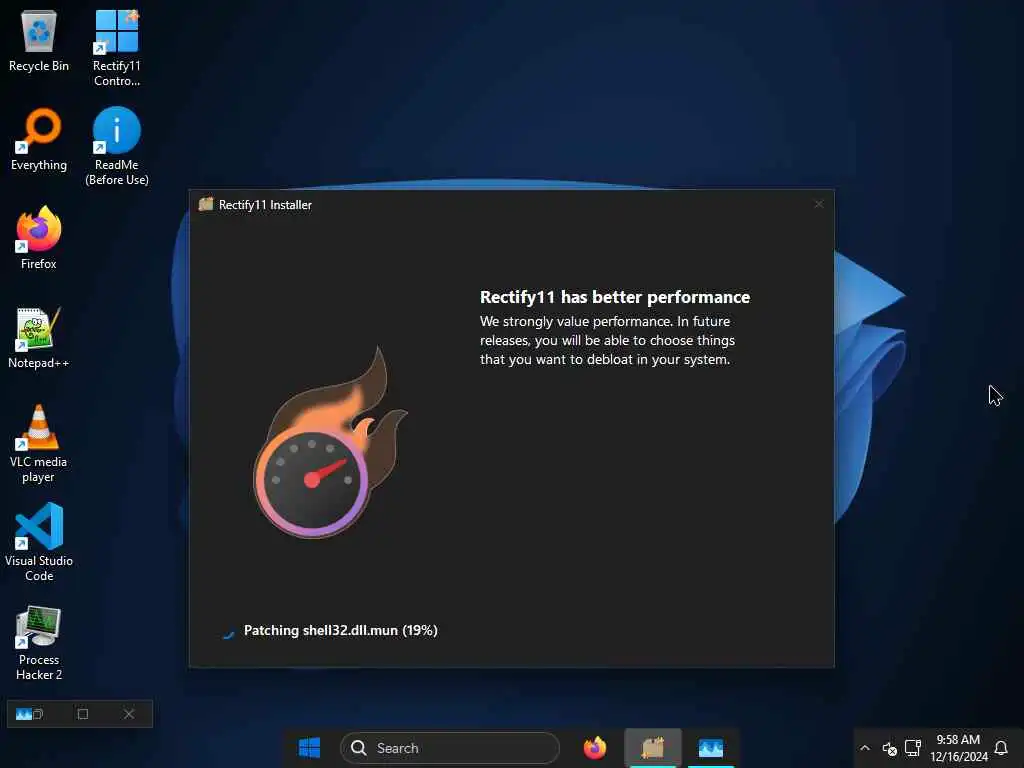Open the blue picture app in the taskbar

point(711,748)
